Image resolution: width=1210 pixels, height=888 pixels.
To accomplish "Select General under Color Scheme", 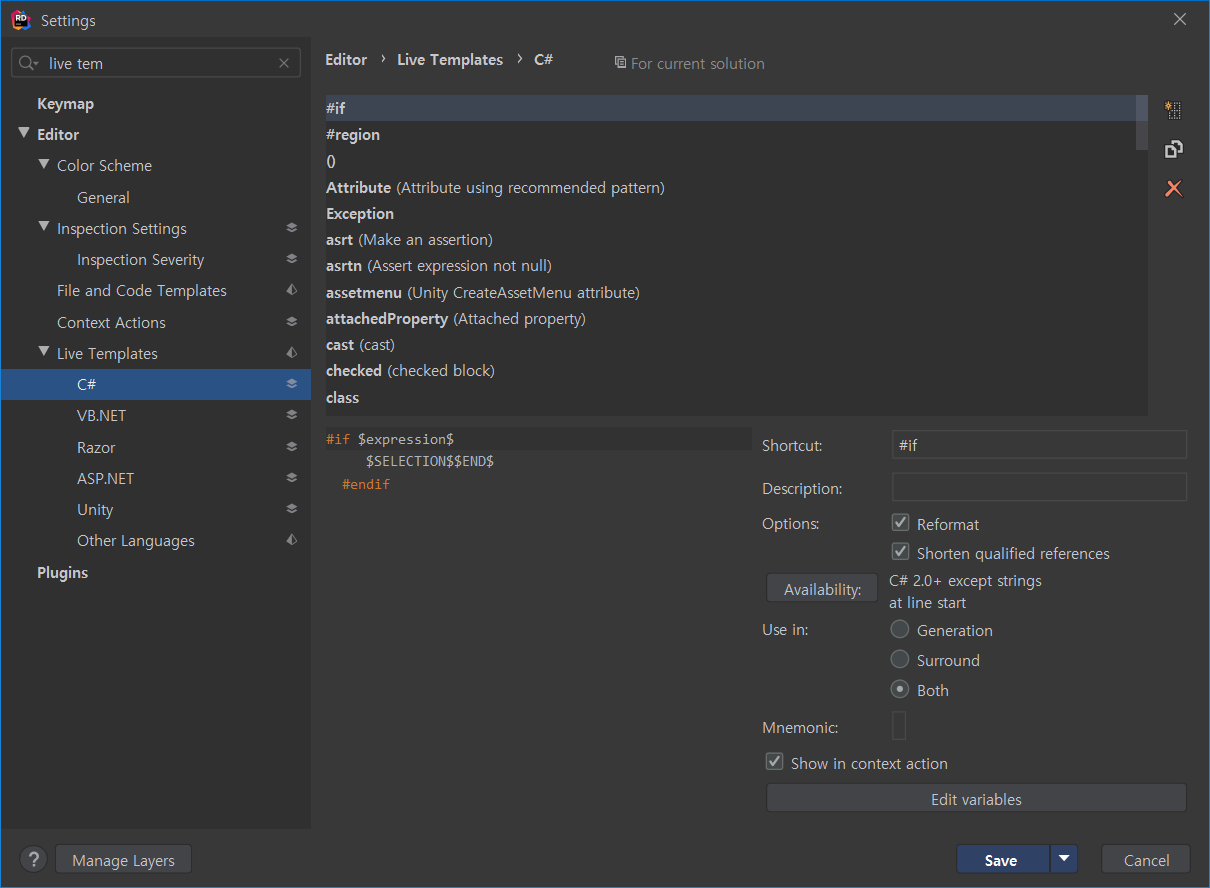I will tap(103, 197).
